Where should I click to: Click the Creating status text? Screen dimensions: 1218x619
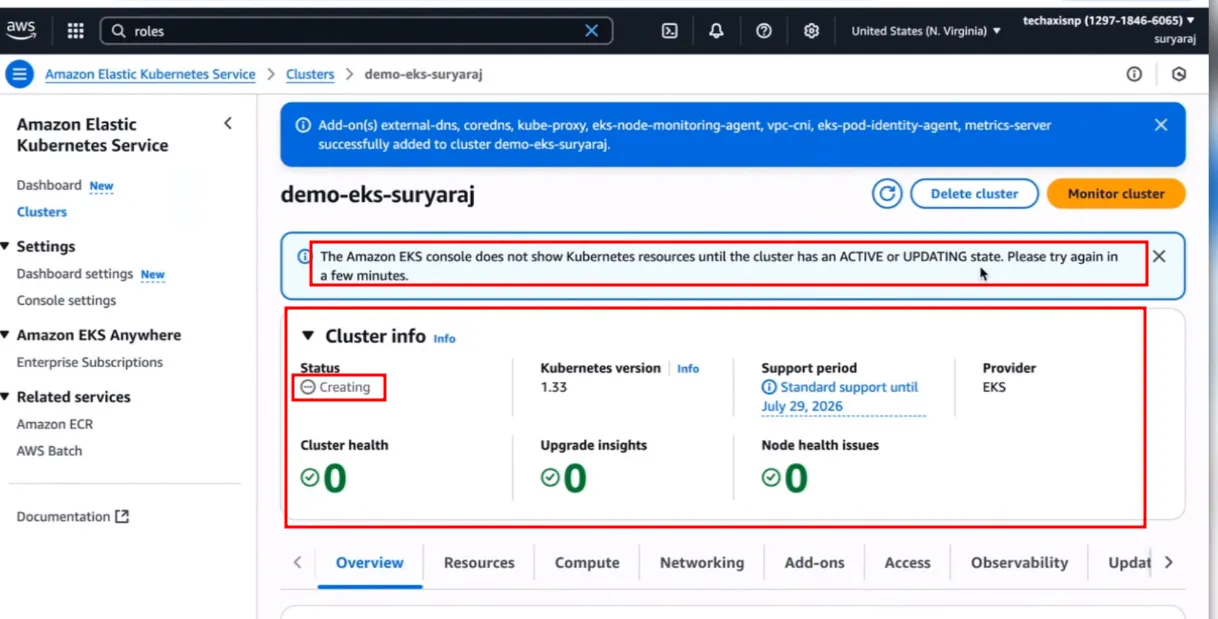tap(345, 388)
